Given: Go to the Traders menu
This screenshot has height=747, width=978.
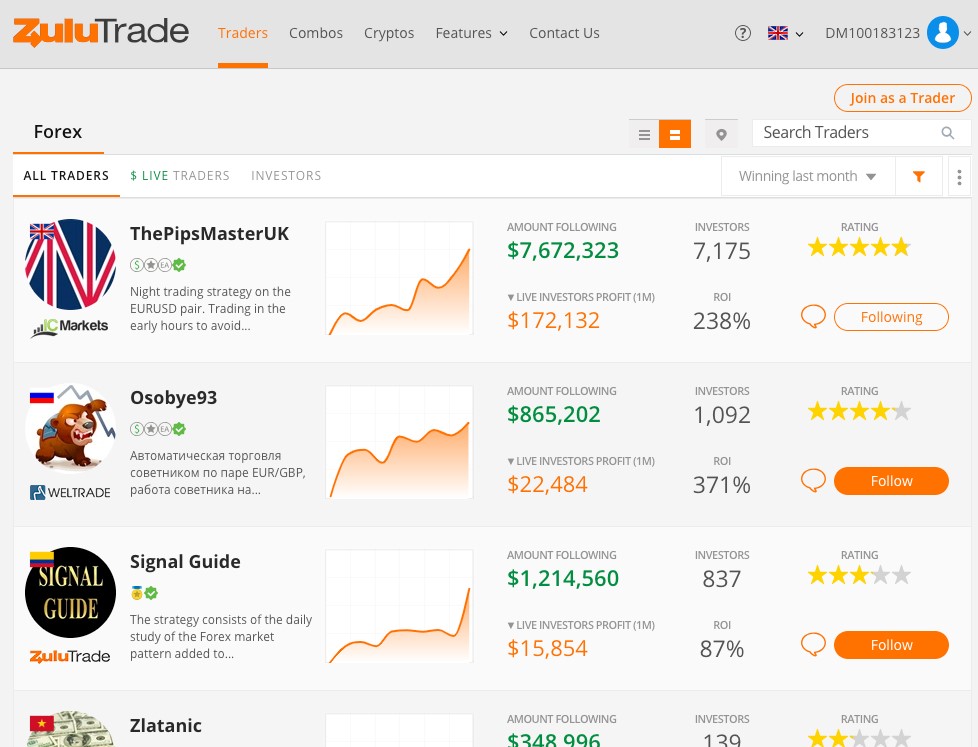Looking at the screenshot, I should tap(243, 33).
